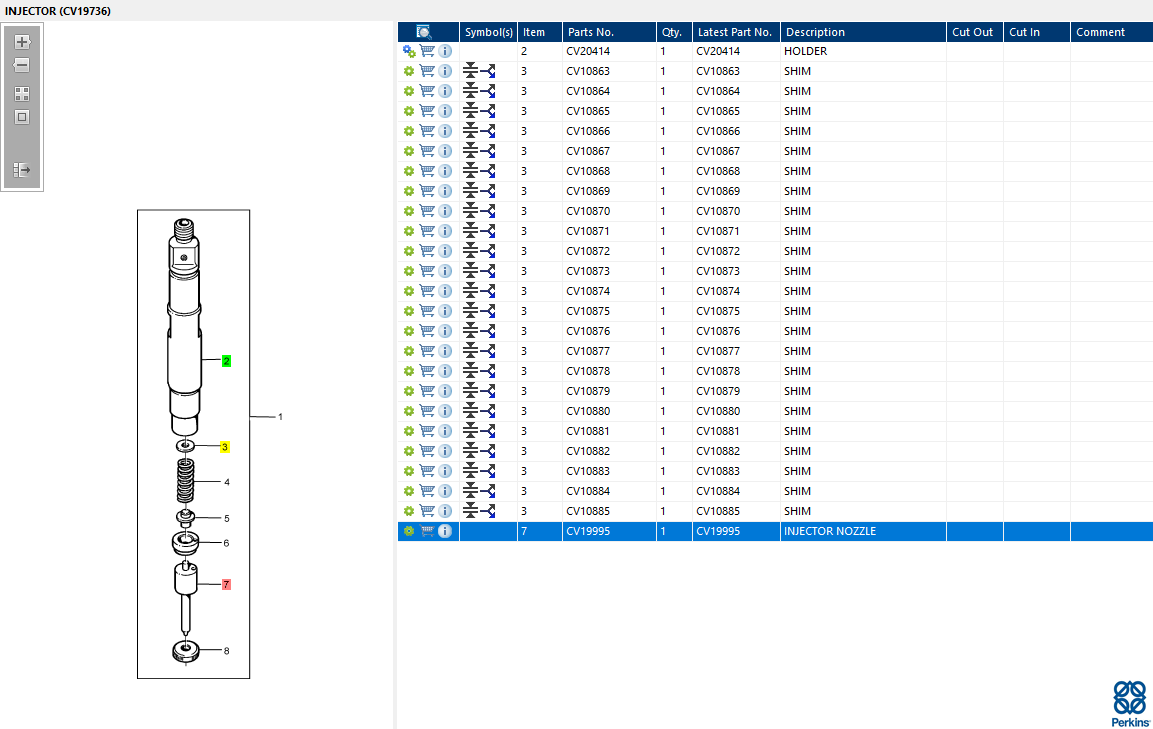Click callout 5 on the diagram
The width and height of the screenshot is (1153, 729).
226,519
